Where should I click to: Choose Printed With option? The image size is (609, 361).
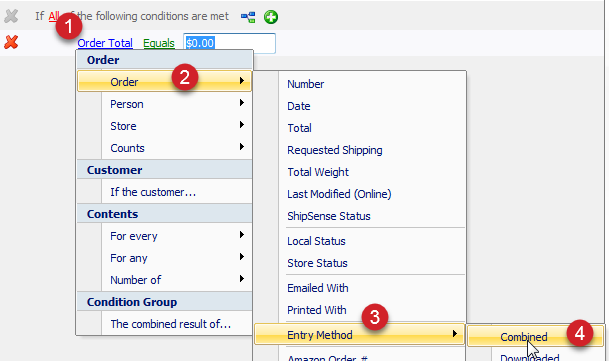coord(317,310)
